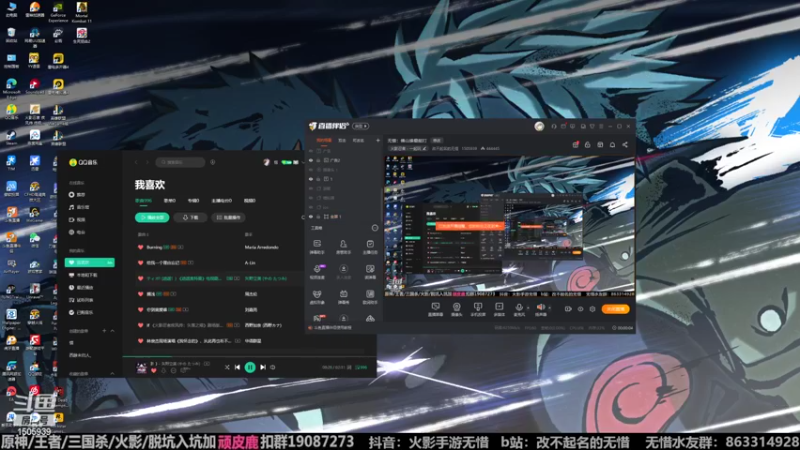Open the now-playing album cover thumbnail
Image resolution: width=800 pixels, height=450 pixels.
pos(141,367)
